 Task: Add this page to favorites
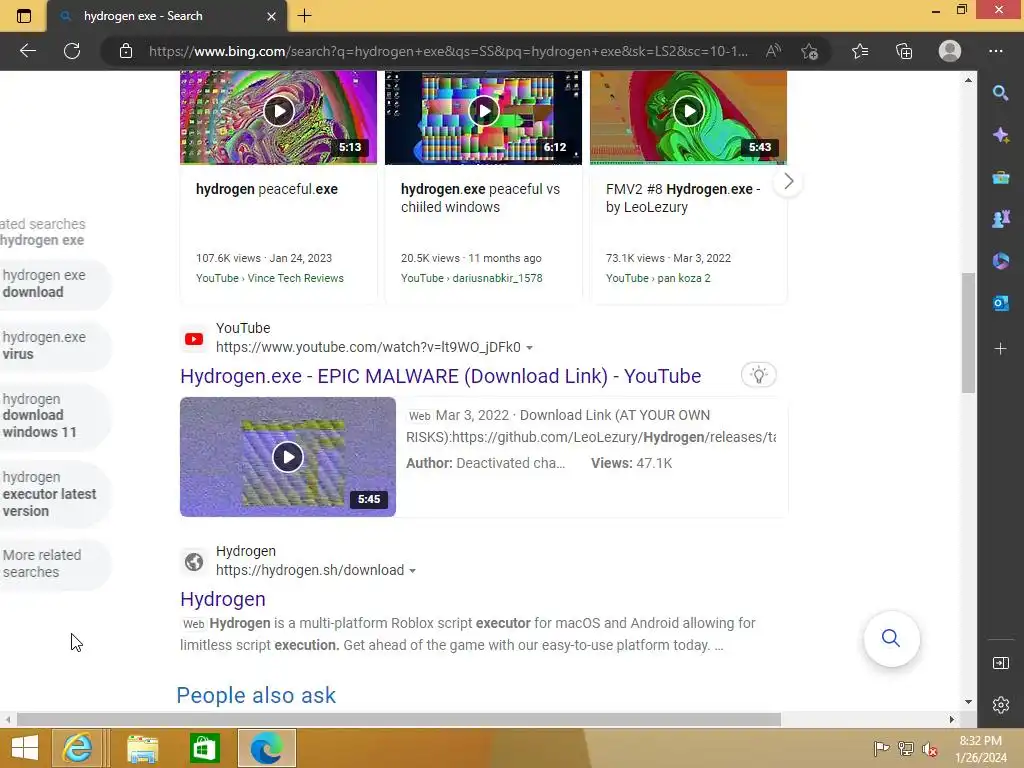tap(810, 51)
